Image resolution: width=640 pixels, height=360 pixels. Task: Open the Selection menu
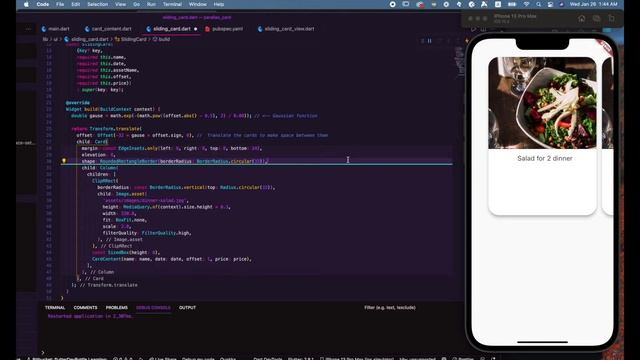tap(98, 4)
